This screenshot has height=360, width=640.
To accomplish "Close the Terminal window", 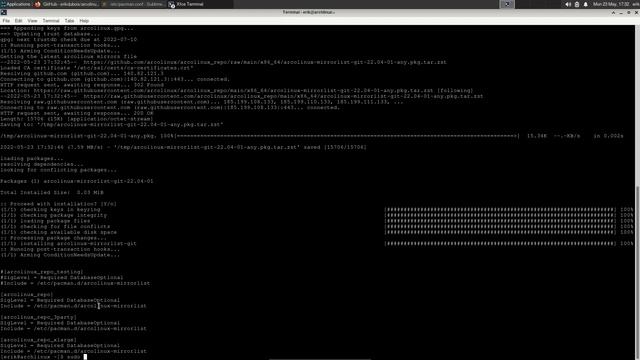I will [x=636, y=13].
